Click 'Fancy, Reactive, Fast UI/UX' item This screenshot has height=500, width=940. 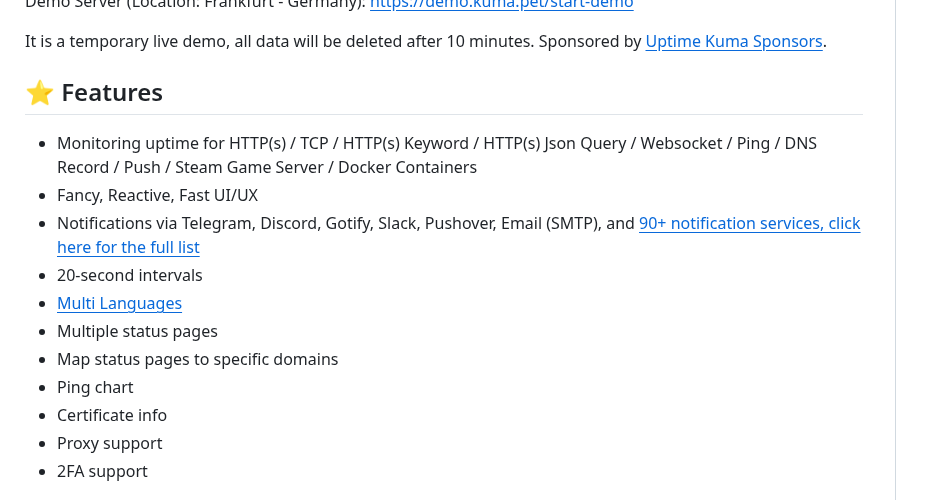tap(157, 195)
